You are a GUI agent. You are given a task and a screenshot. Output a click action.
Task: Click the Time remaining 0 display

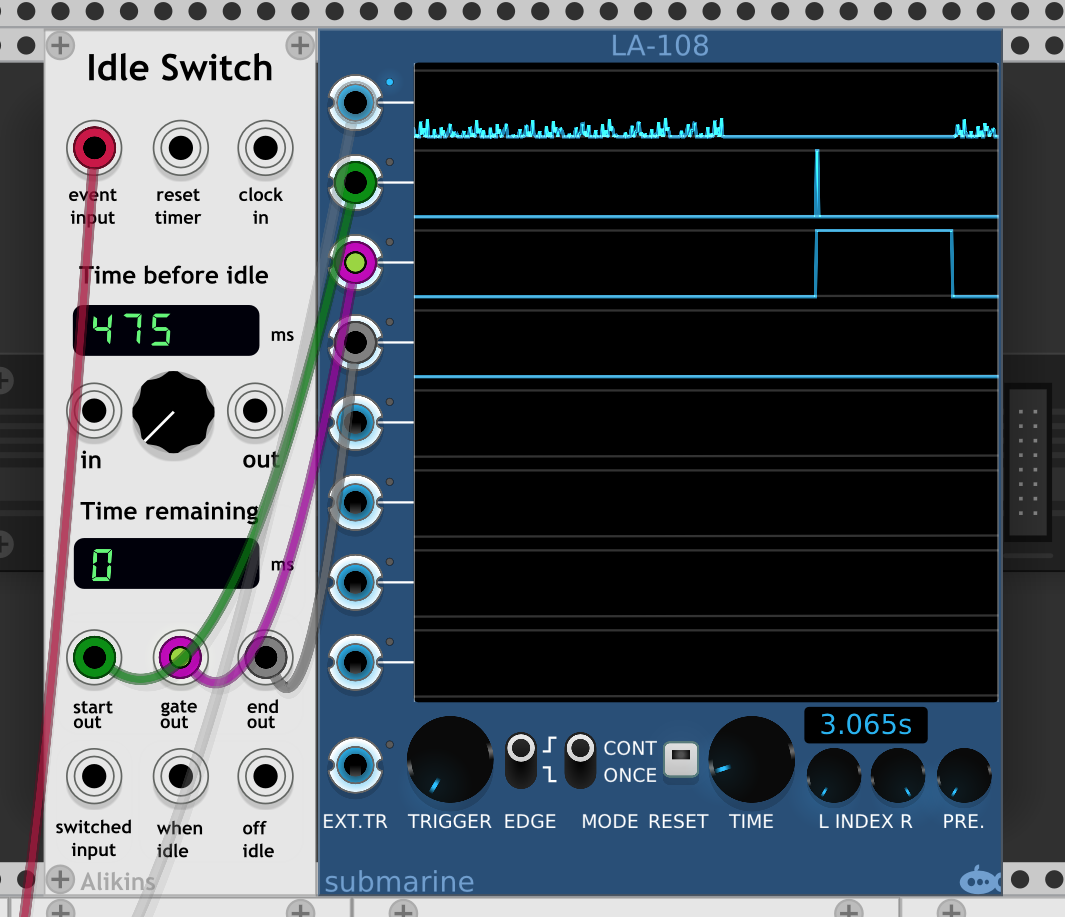(x=166, y=564)
